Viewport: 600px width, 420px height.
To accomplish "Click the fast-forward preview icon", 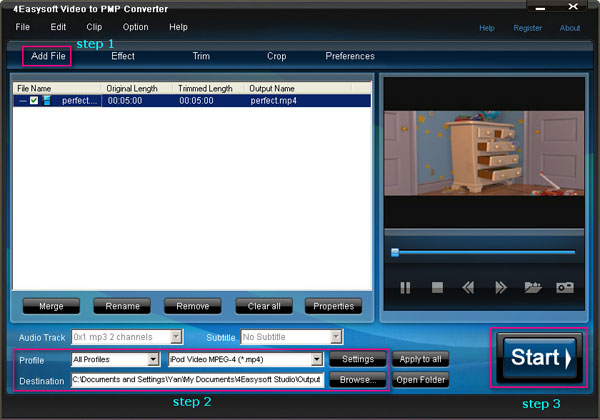I will point(501,288).
